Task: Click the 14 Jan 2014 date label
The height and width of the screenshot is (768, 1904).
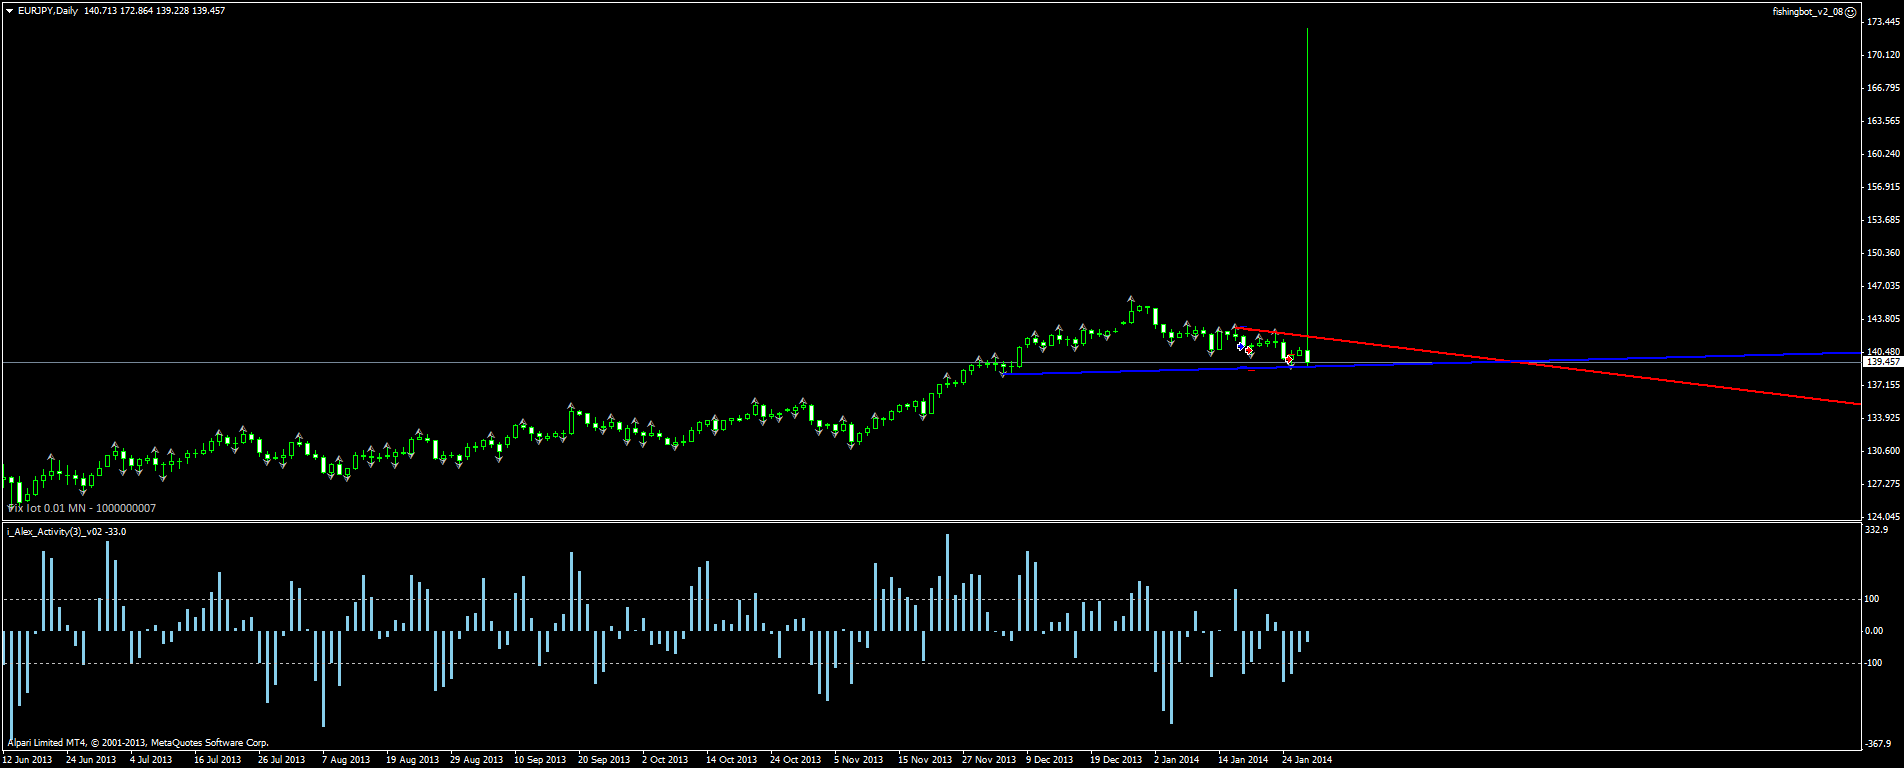Action: pos(1243,760)
